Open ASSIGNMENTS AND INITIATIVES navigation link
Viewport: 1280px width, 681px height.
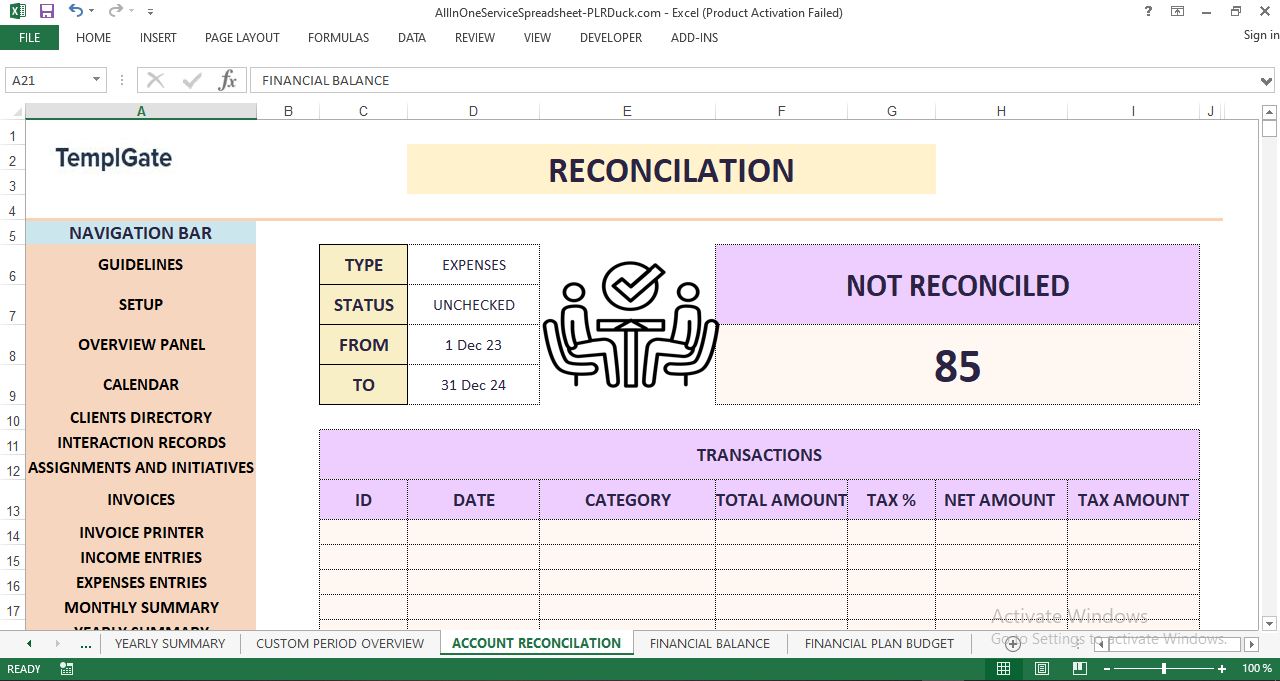click(x=141, y=468)
